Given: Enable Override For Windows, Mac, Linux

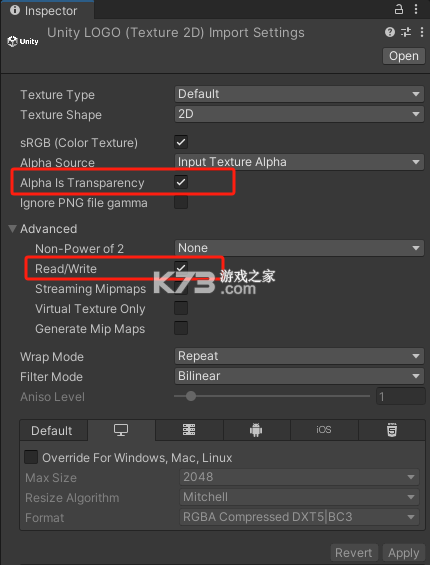Looking at the screenshot, I should [31, 457].
